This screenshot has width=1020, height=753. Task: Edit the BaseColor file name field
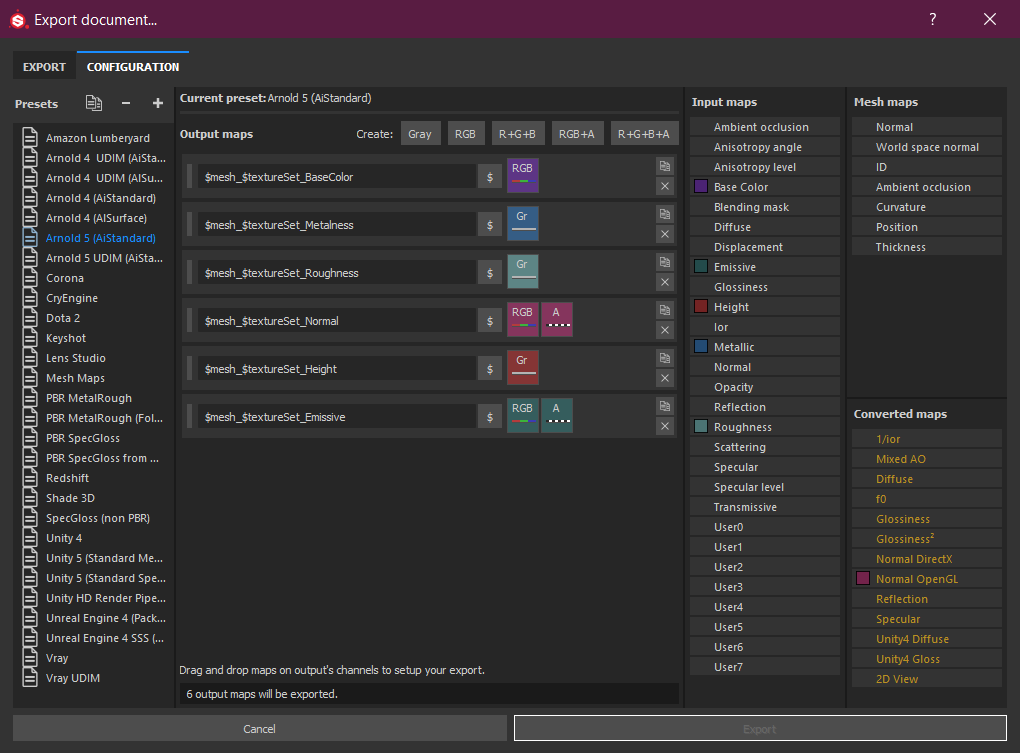click(336, 177)
